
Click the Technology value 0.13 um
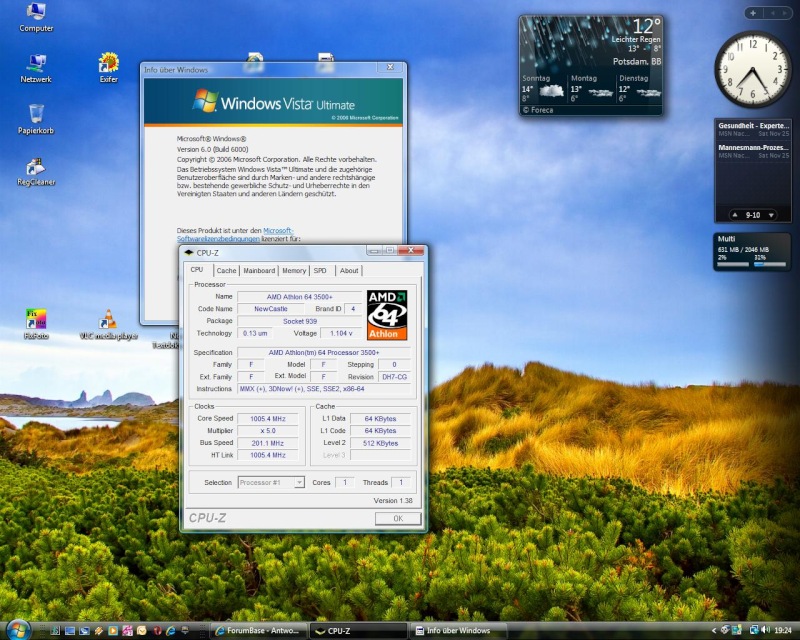click(x=255, y=333)
